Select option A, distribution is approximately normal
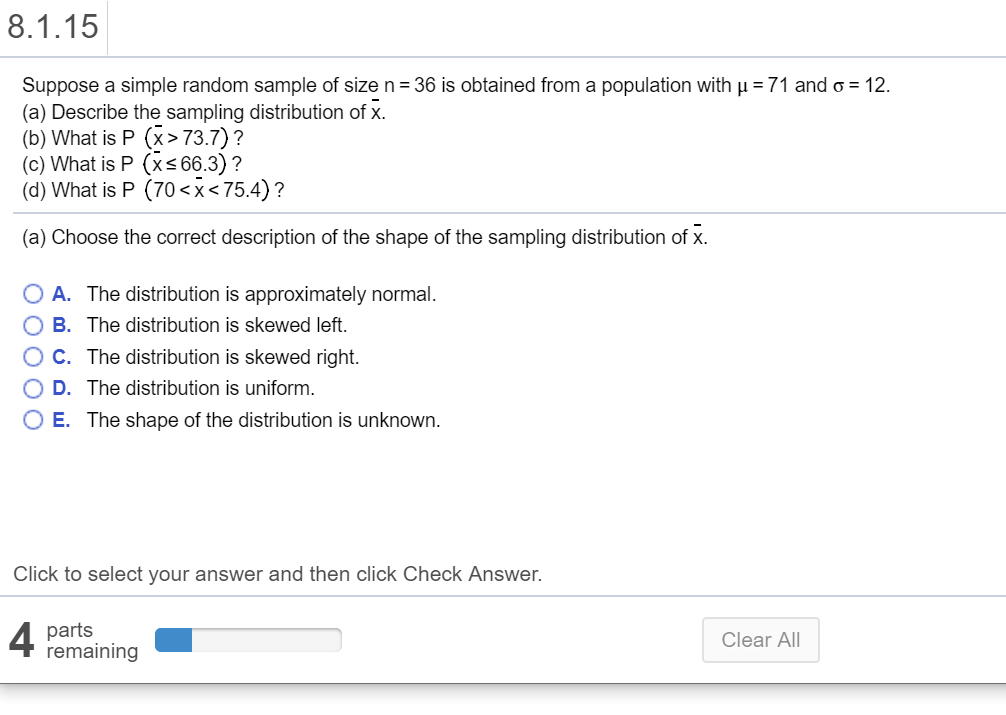The width and height of the screenshot is (1006, 715). [x=33, y=293]
